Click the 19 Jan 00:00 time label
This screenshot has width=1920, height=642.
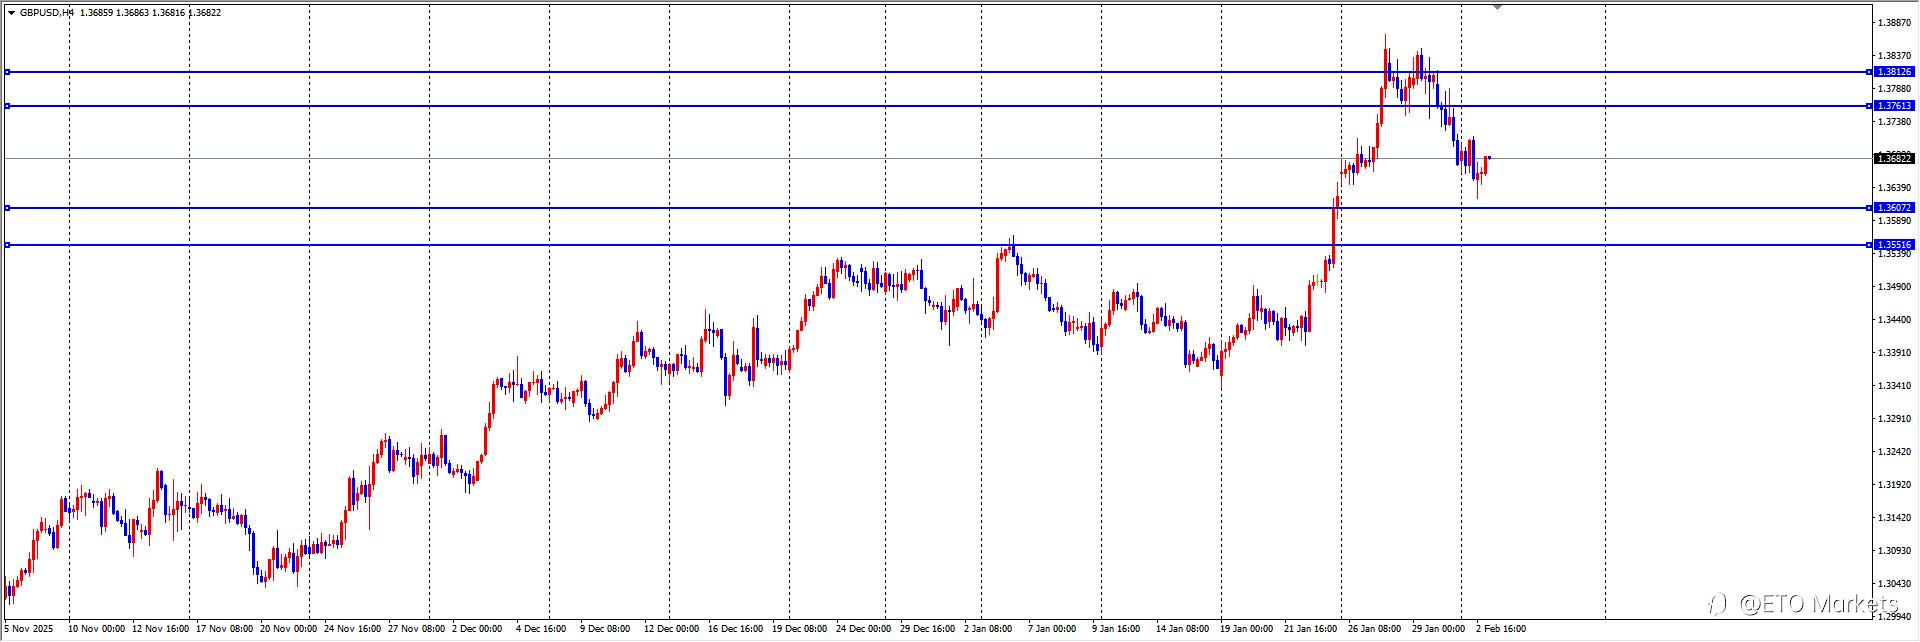coord(1247,629)
